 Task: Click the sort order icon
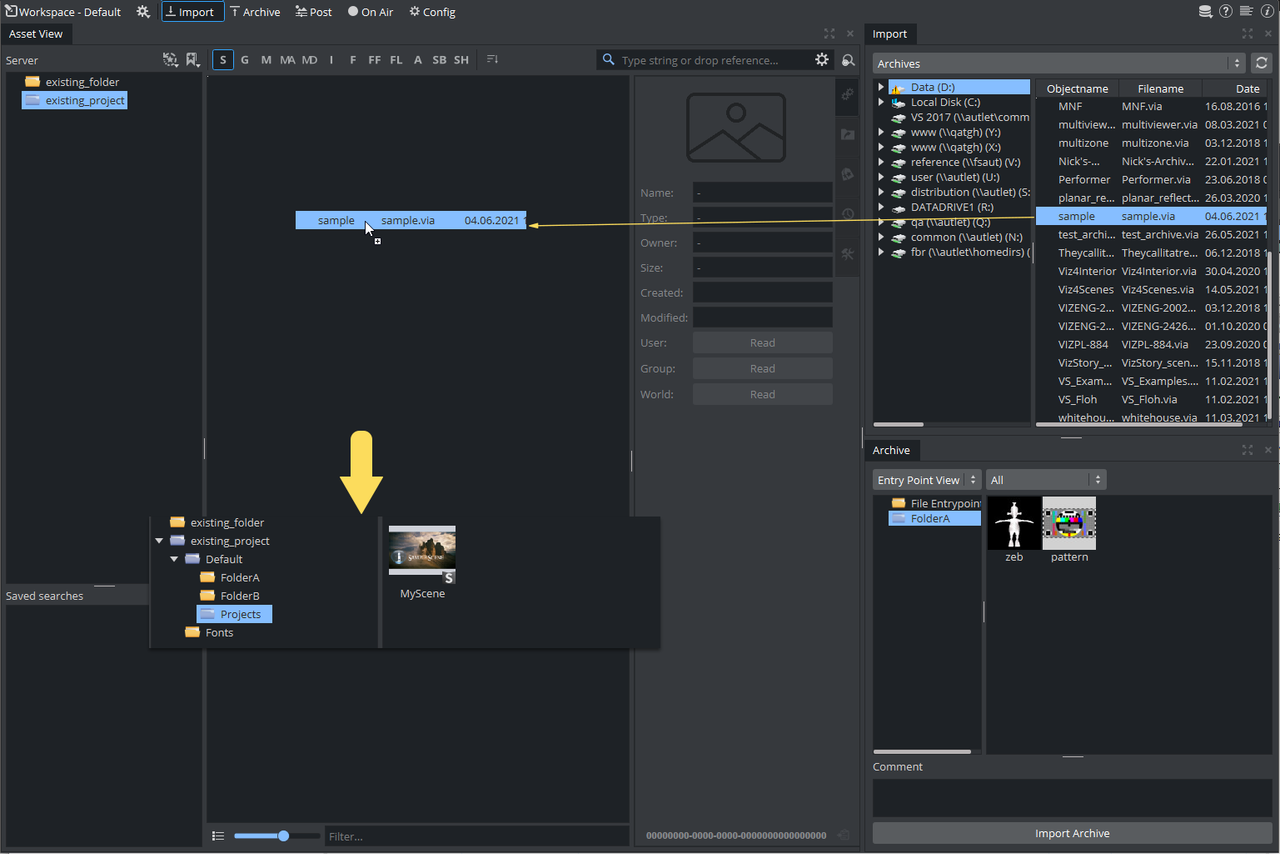coord(493,60)
